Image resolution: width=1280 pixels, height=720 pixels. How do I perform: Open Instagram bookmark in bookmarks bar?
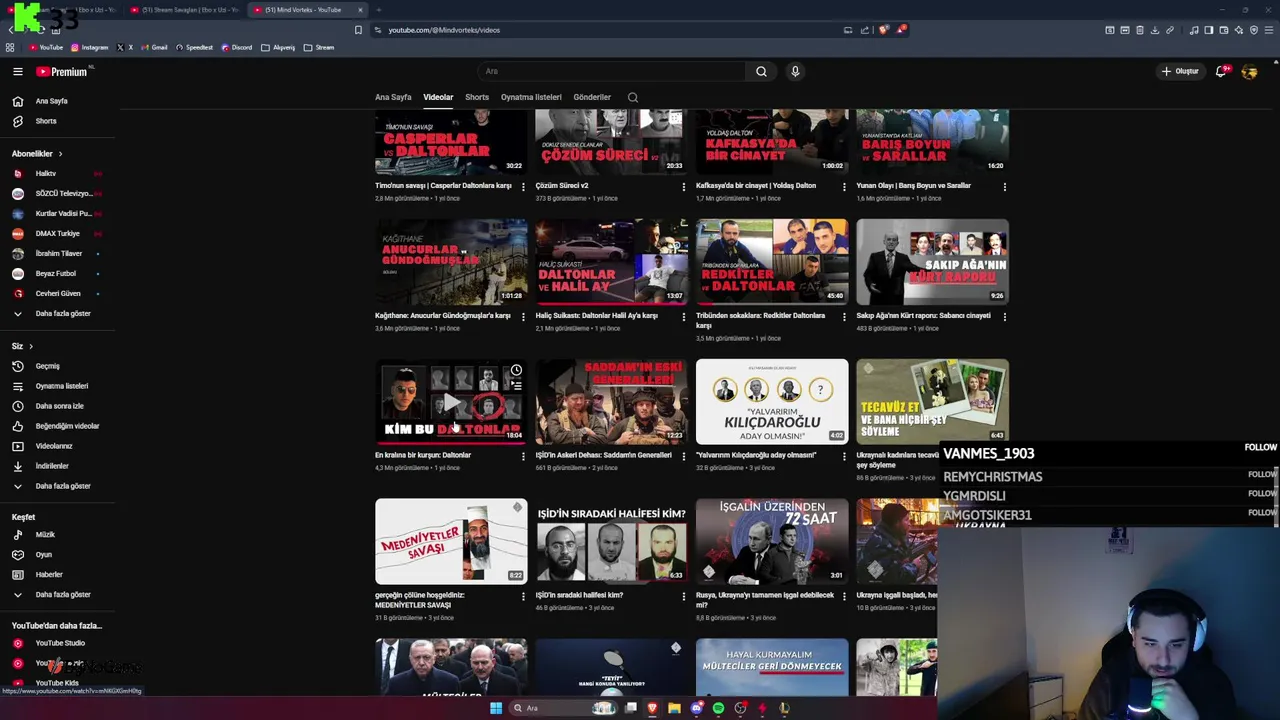(89, 47)
